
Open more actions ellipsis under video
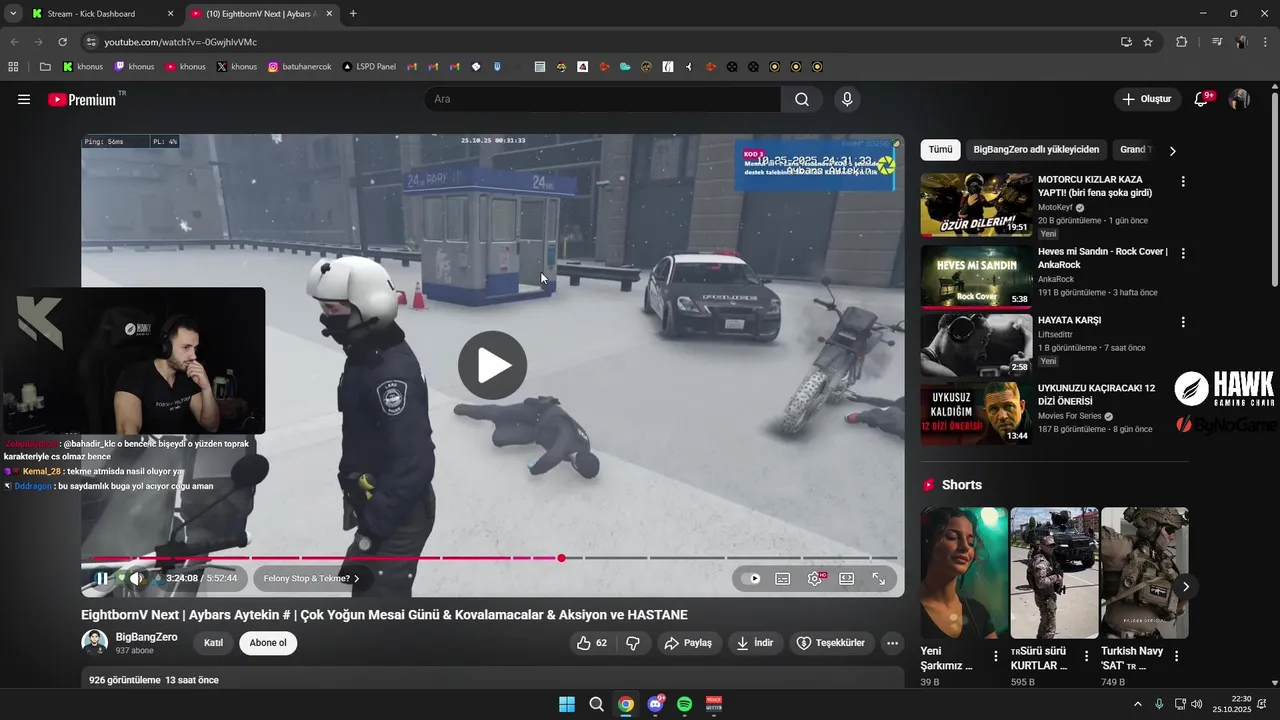pyautogui.click(x=893, y=643)
